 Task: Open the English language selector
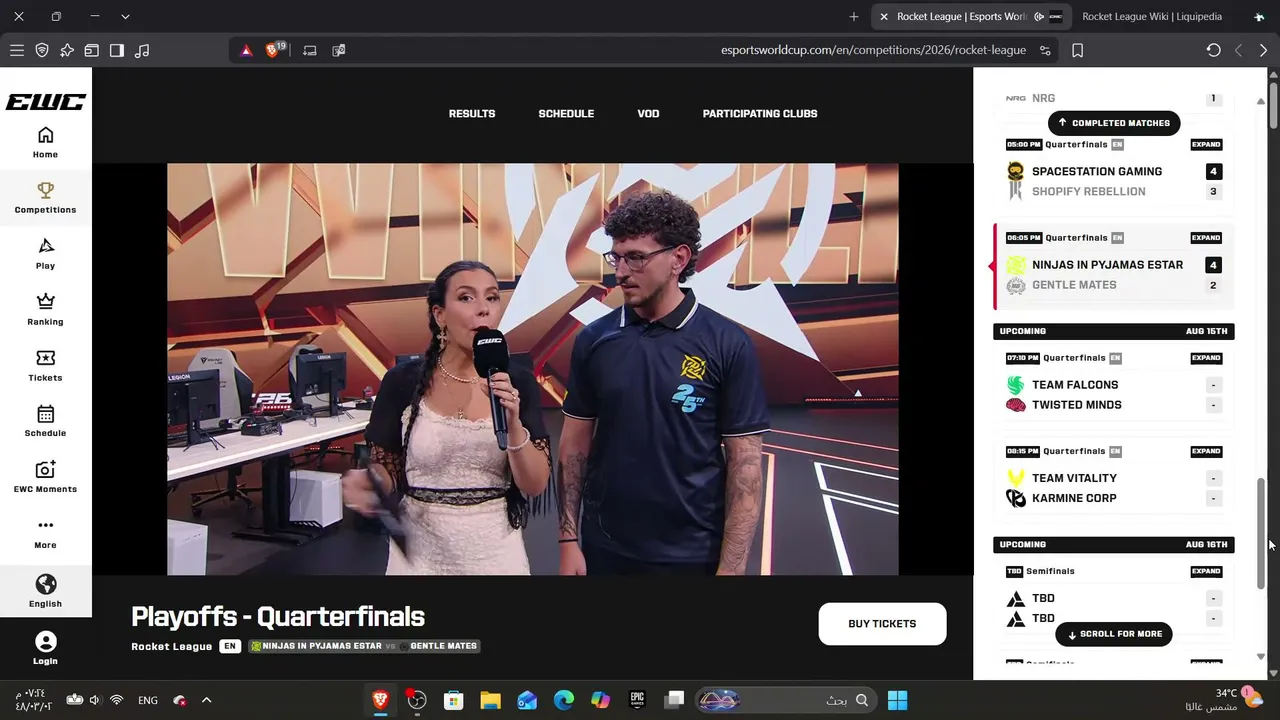[x=45, y=590]
